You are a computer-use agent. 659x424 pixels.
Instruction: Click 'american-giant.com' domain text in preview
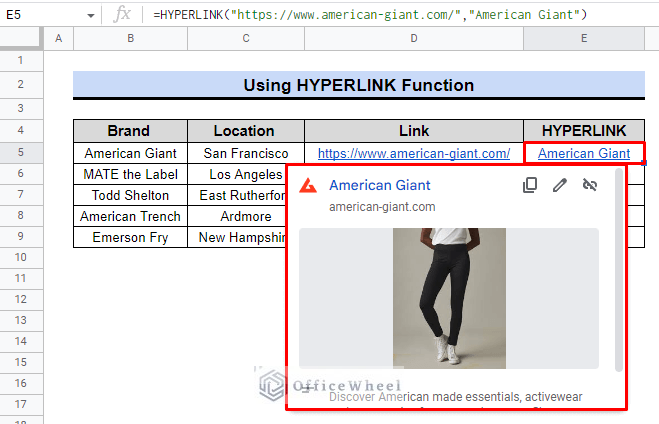382,207
